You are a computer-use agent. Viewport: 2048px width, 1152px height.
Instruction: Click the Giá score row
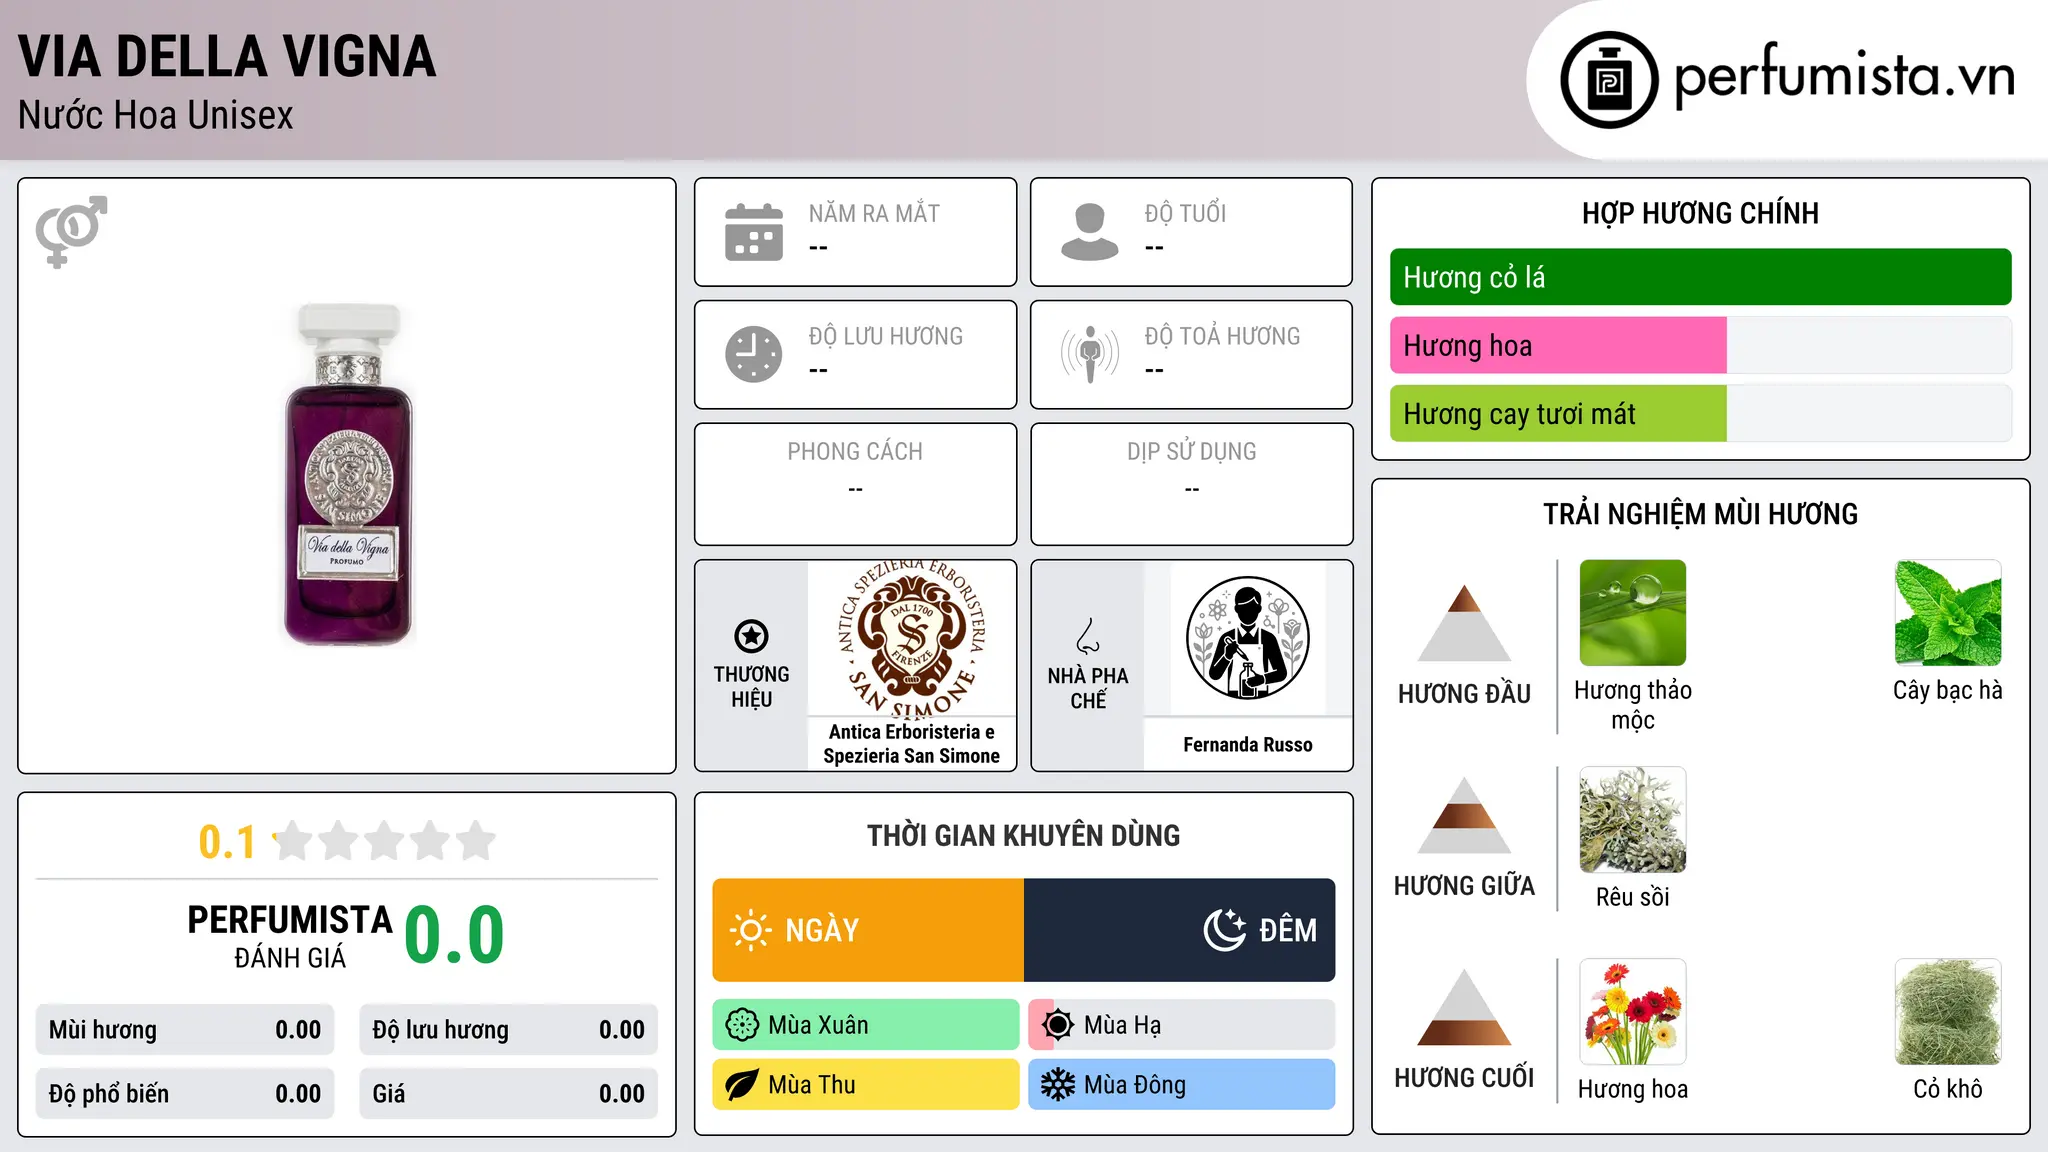pyautogui.click(x=509, y=1094)
